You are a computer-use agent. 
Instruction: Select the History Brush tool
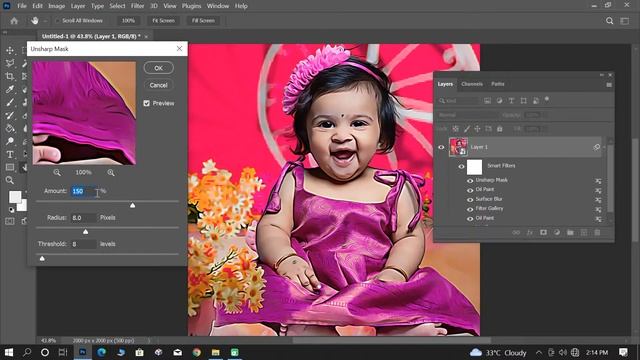10,116
